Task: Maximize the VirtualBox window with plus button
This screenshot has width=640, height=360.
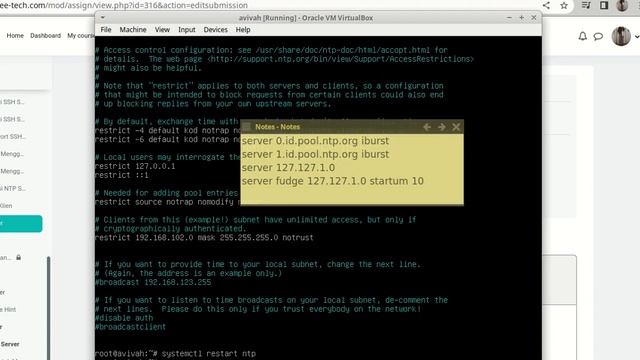Action: pos(521,18)
